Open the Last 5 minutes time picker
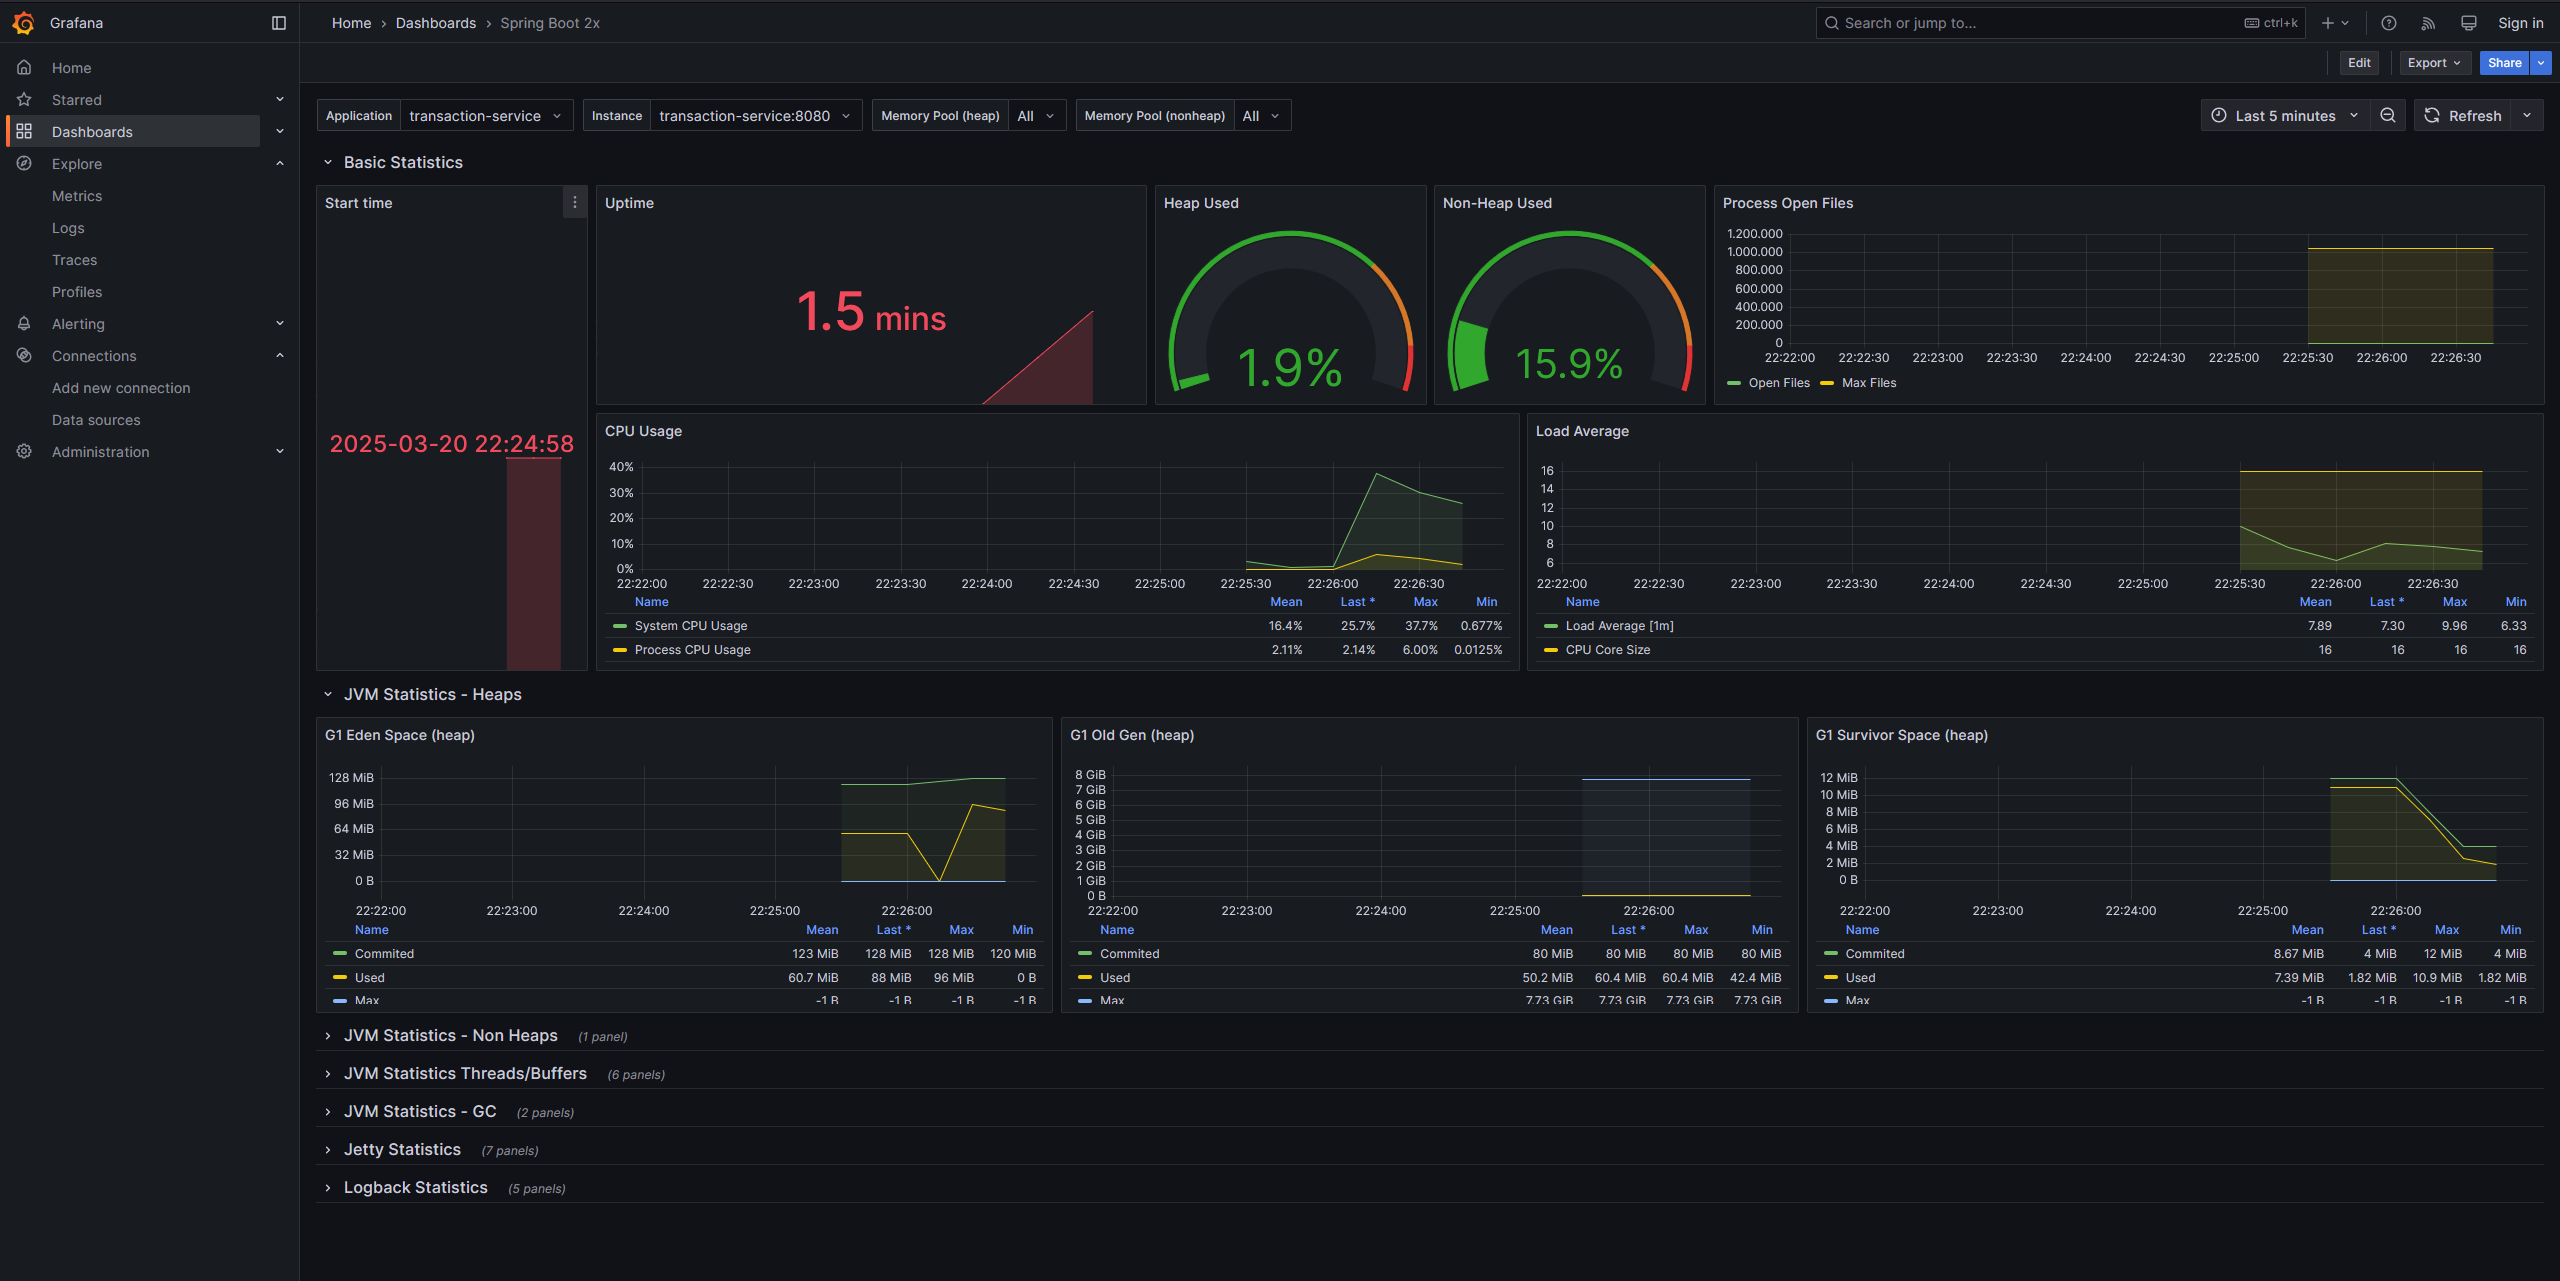 pos(2284,116)
